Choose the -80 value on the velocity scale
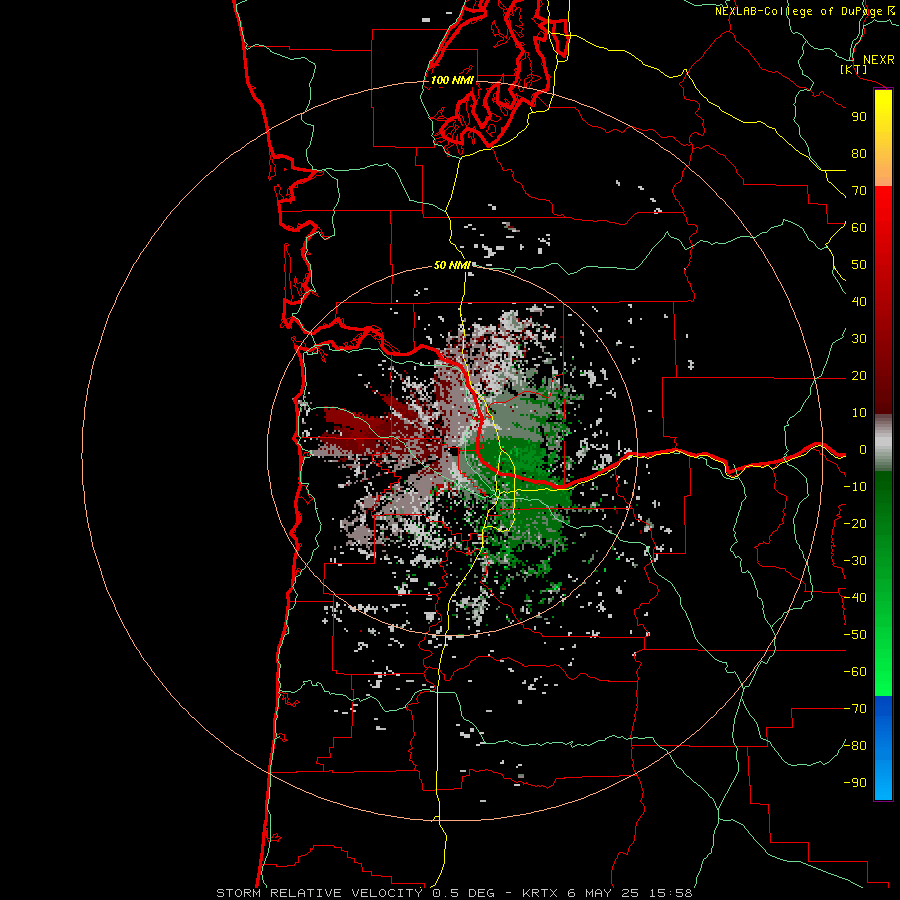The height and width of the screenshot is (900, 900). click(855, 746)
